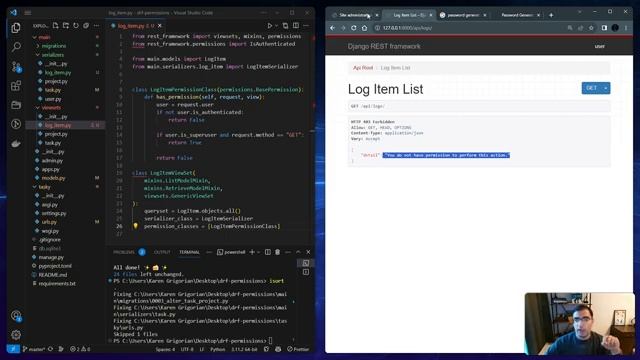Open the Docker whale icon in activity bar
Viewport: 640px width, 360px height.
click(x=16, y=143)
